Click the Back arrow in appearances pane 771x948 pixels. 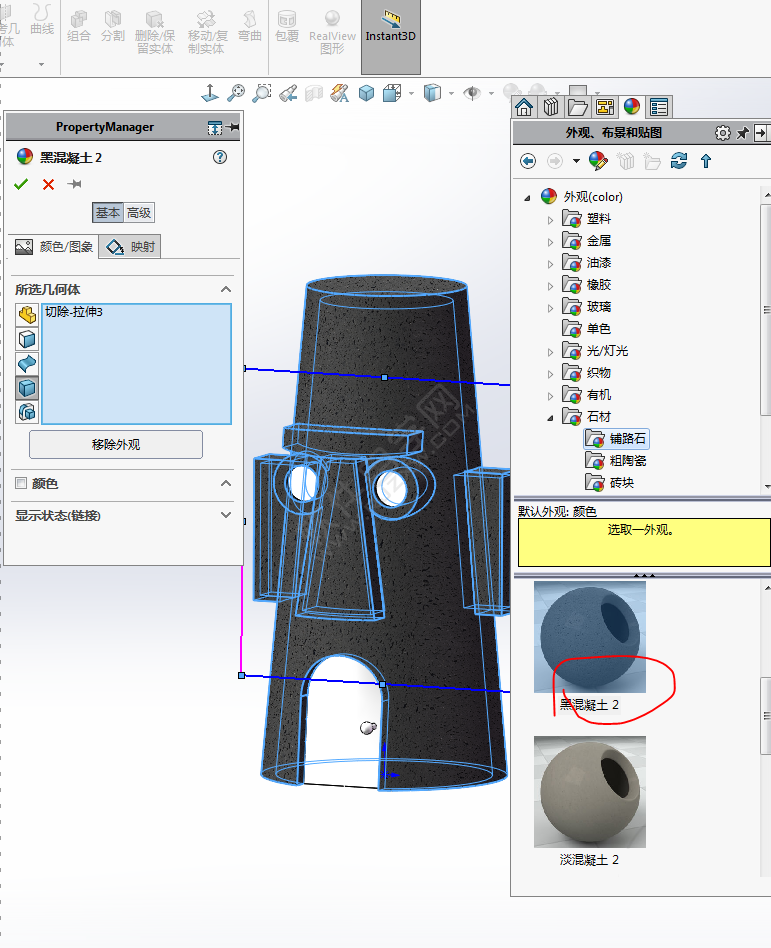(528, 161)
